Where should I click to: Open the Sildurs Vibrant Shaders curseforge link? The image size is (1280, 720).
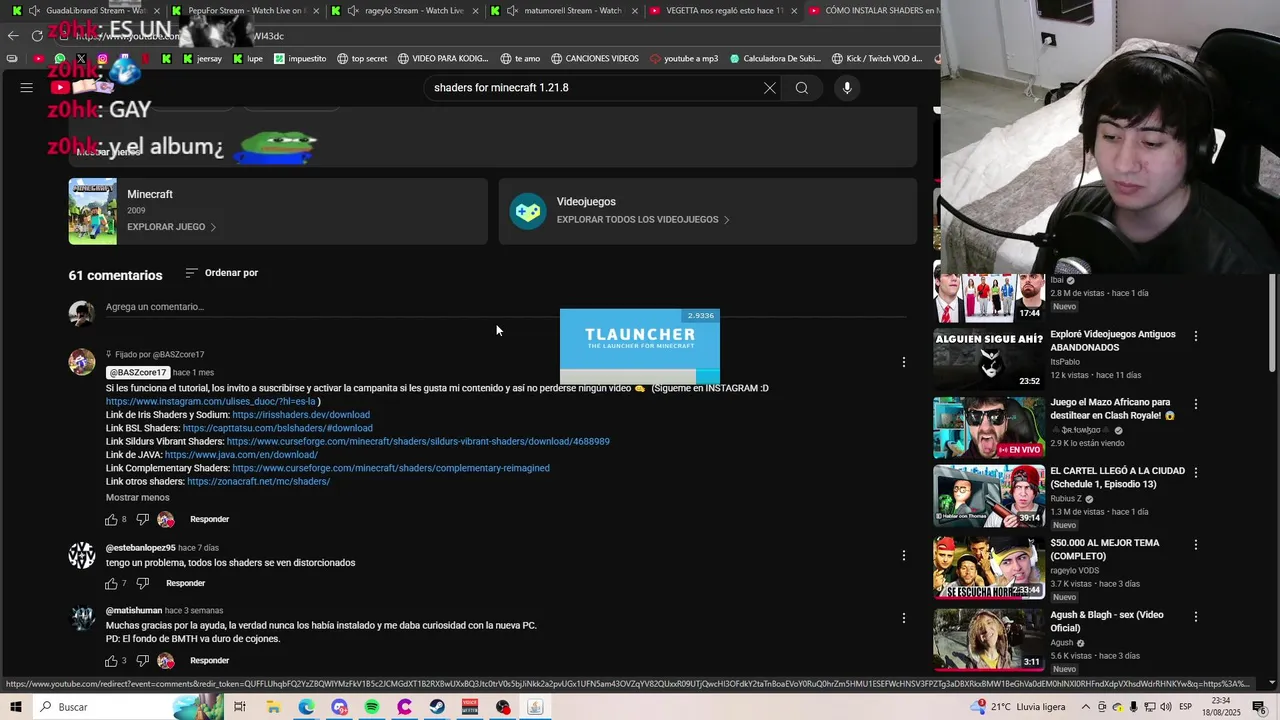pyautogui.click(x=418, y=442)
